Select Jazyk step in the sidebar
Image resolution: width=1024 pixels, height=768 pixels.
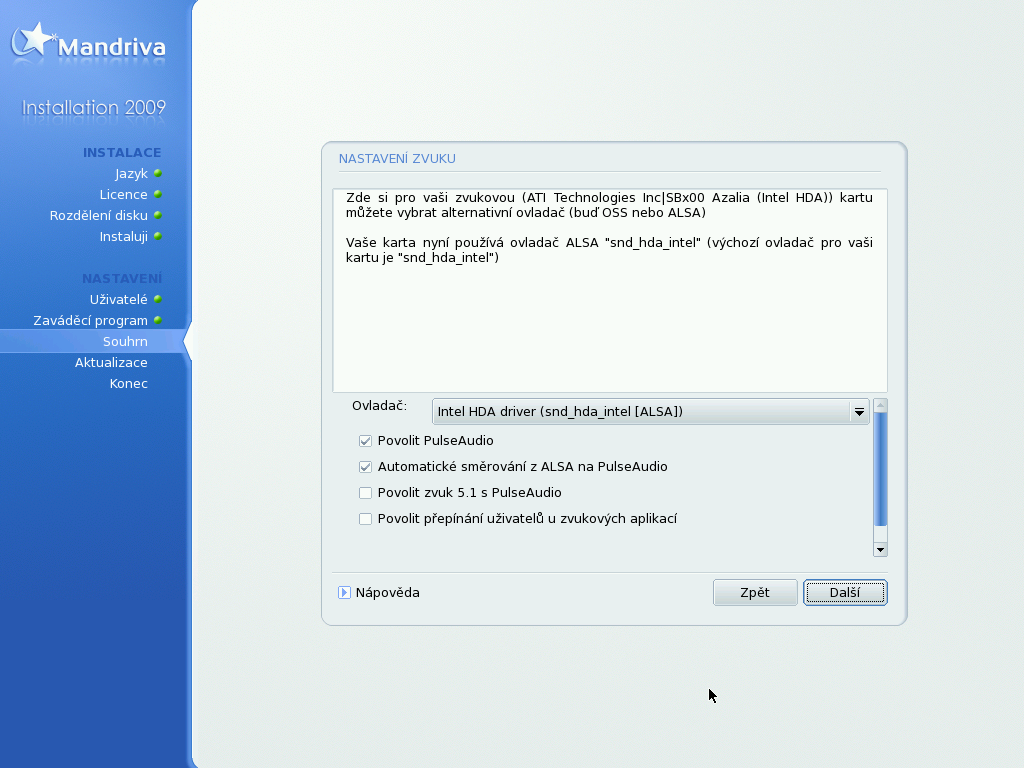[x=131, y=174]
